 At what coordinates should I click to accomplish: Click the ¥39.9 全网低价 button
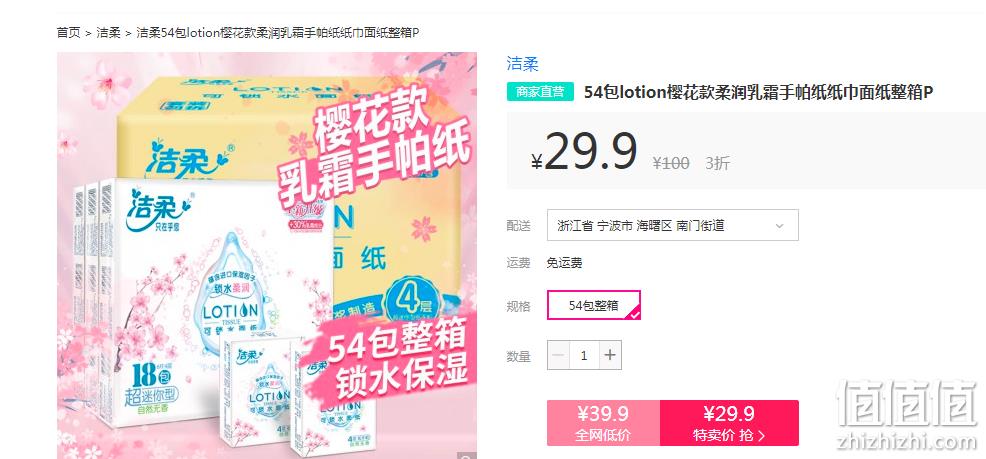[x=604, y=423]
